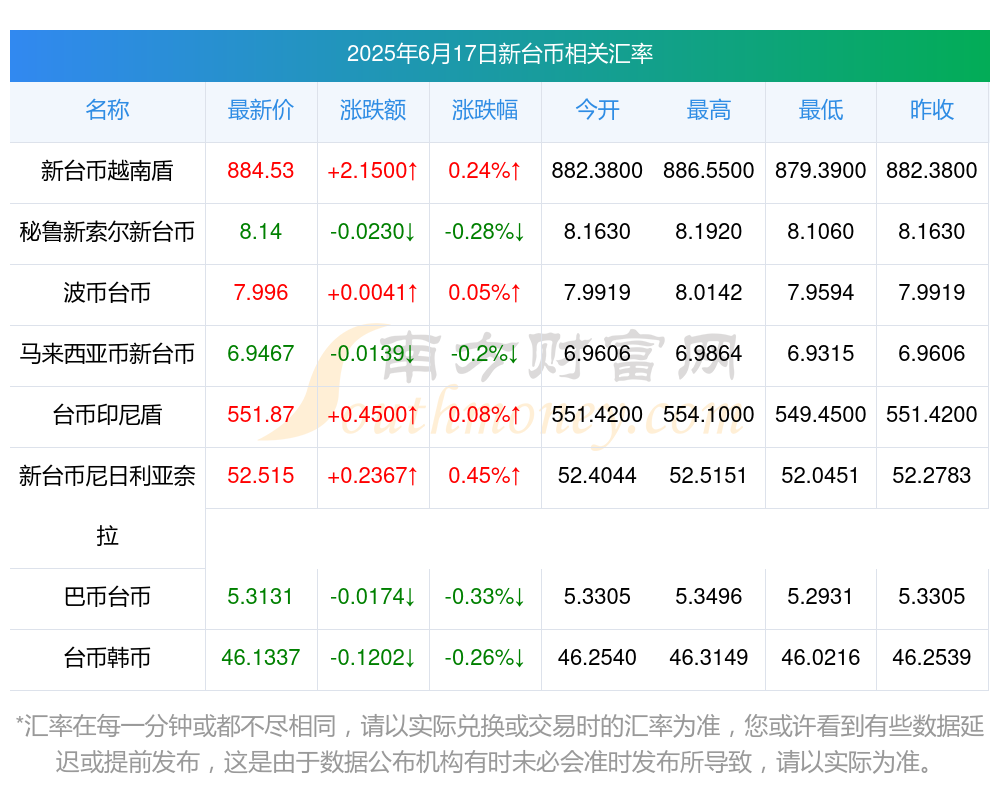Click the 涨跌额 column header

[x=373, y=110]
